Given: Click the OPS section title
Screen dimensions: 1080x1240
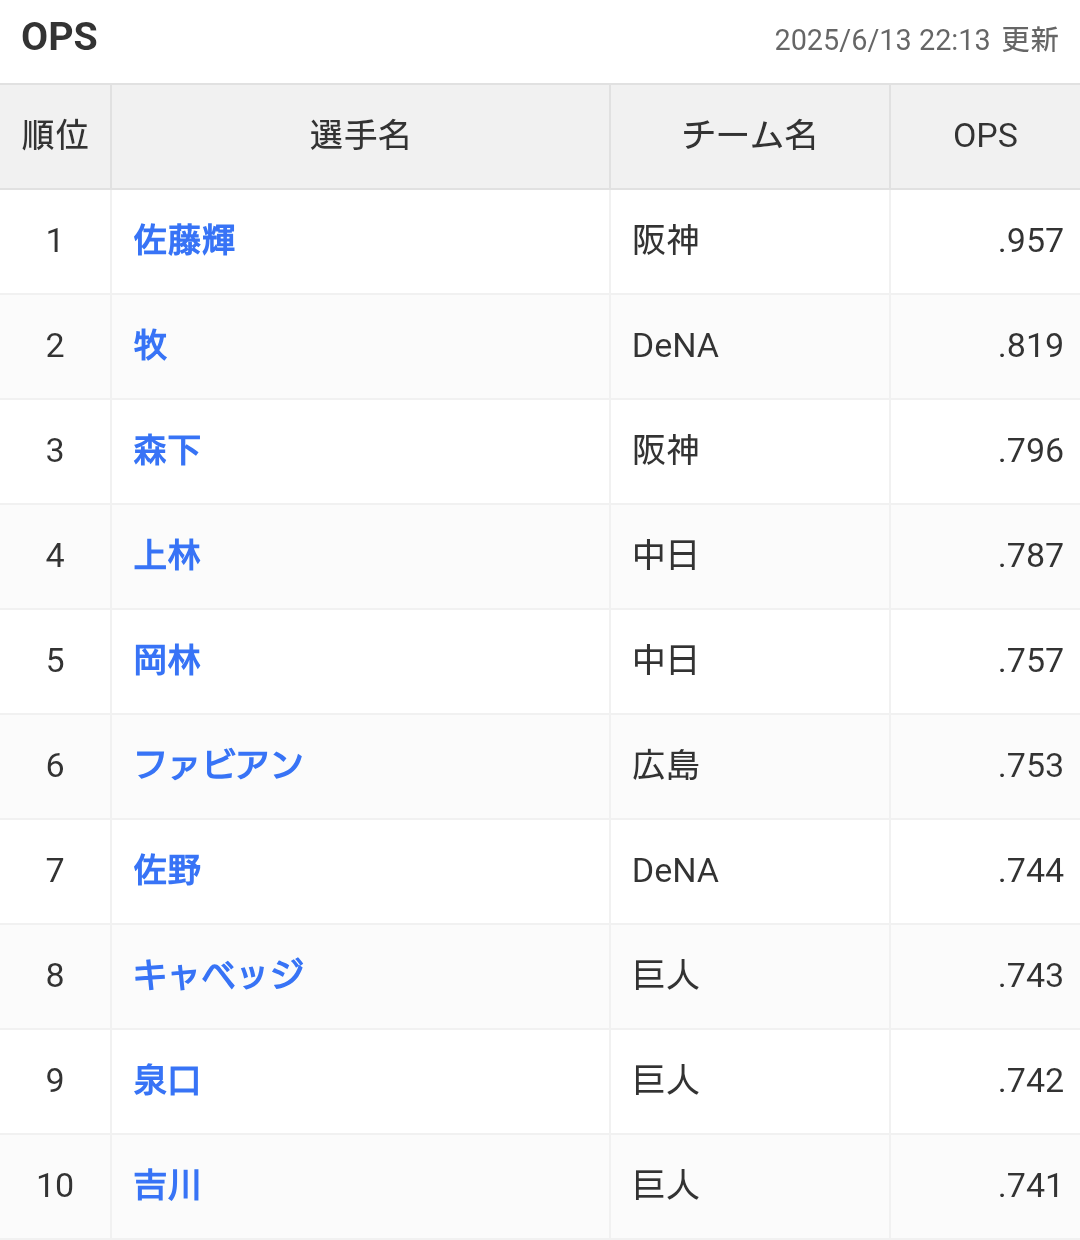Looking at the screenshot, I should (60, 37).
